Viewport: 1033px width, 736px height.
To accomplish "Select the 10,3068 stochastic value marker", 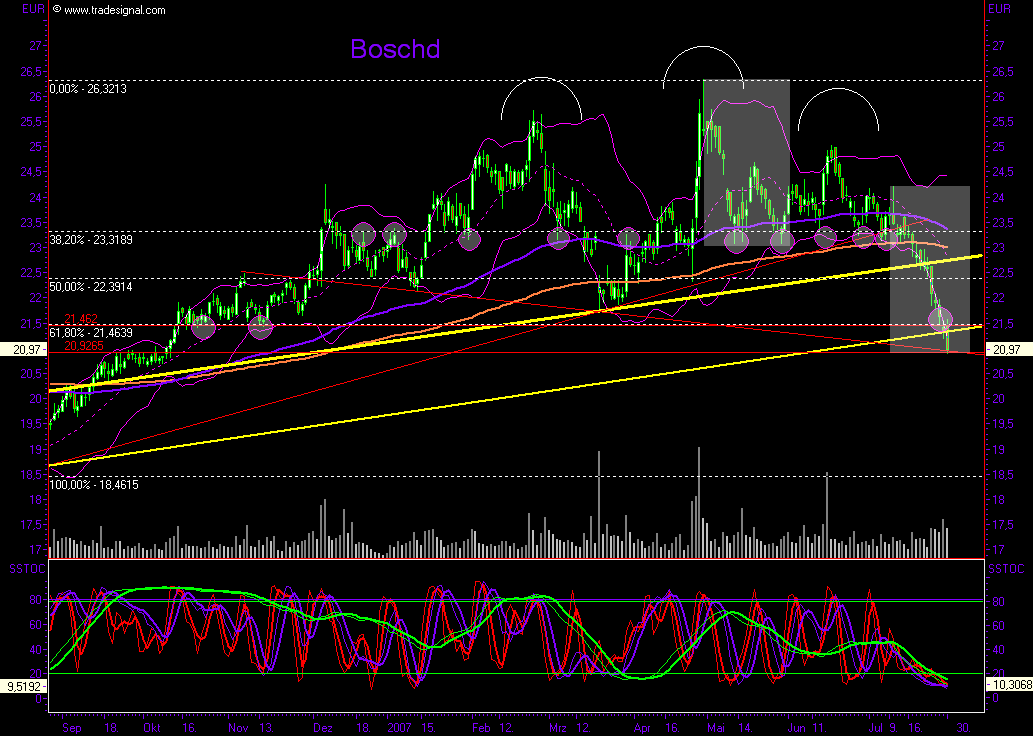I will point(1008,684).
